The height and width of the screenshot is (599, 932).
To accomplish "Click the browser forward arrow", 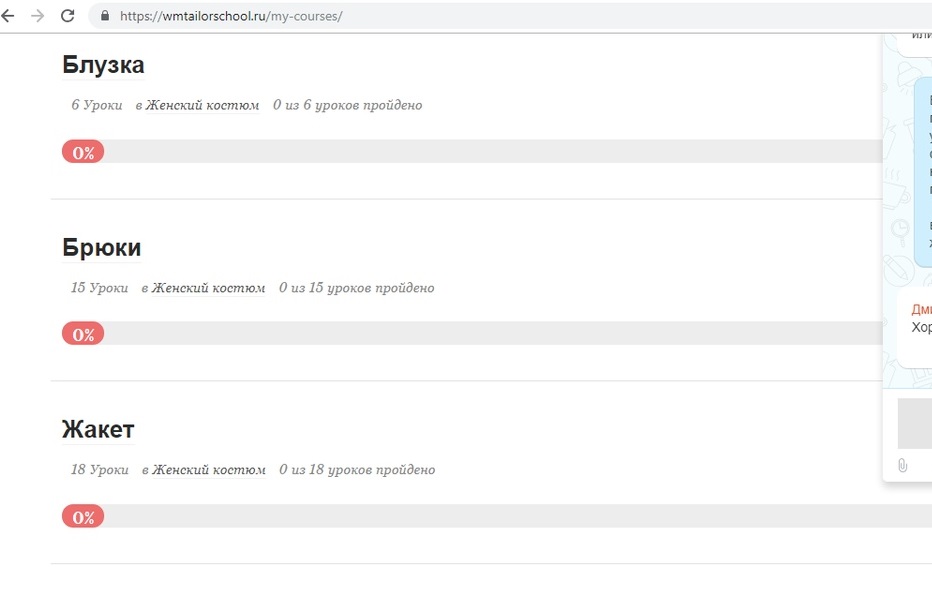I will 37,16.
